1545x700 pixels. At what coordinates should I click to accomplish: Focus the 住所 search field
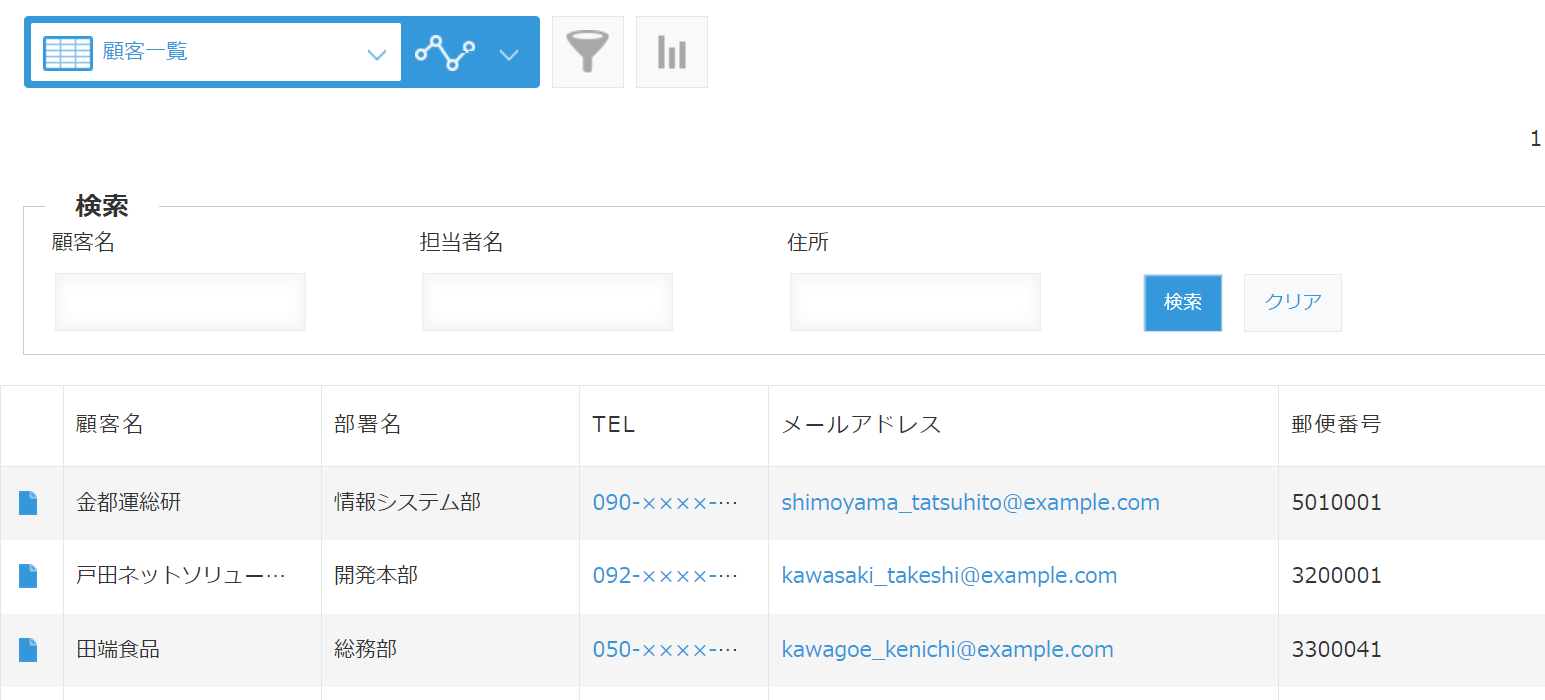915,302
